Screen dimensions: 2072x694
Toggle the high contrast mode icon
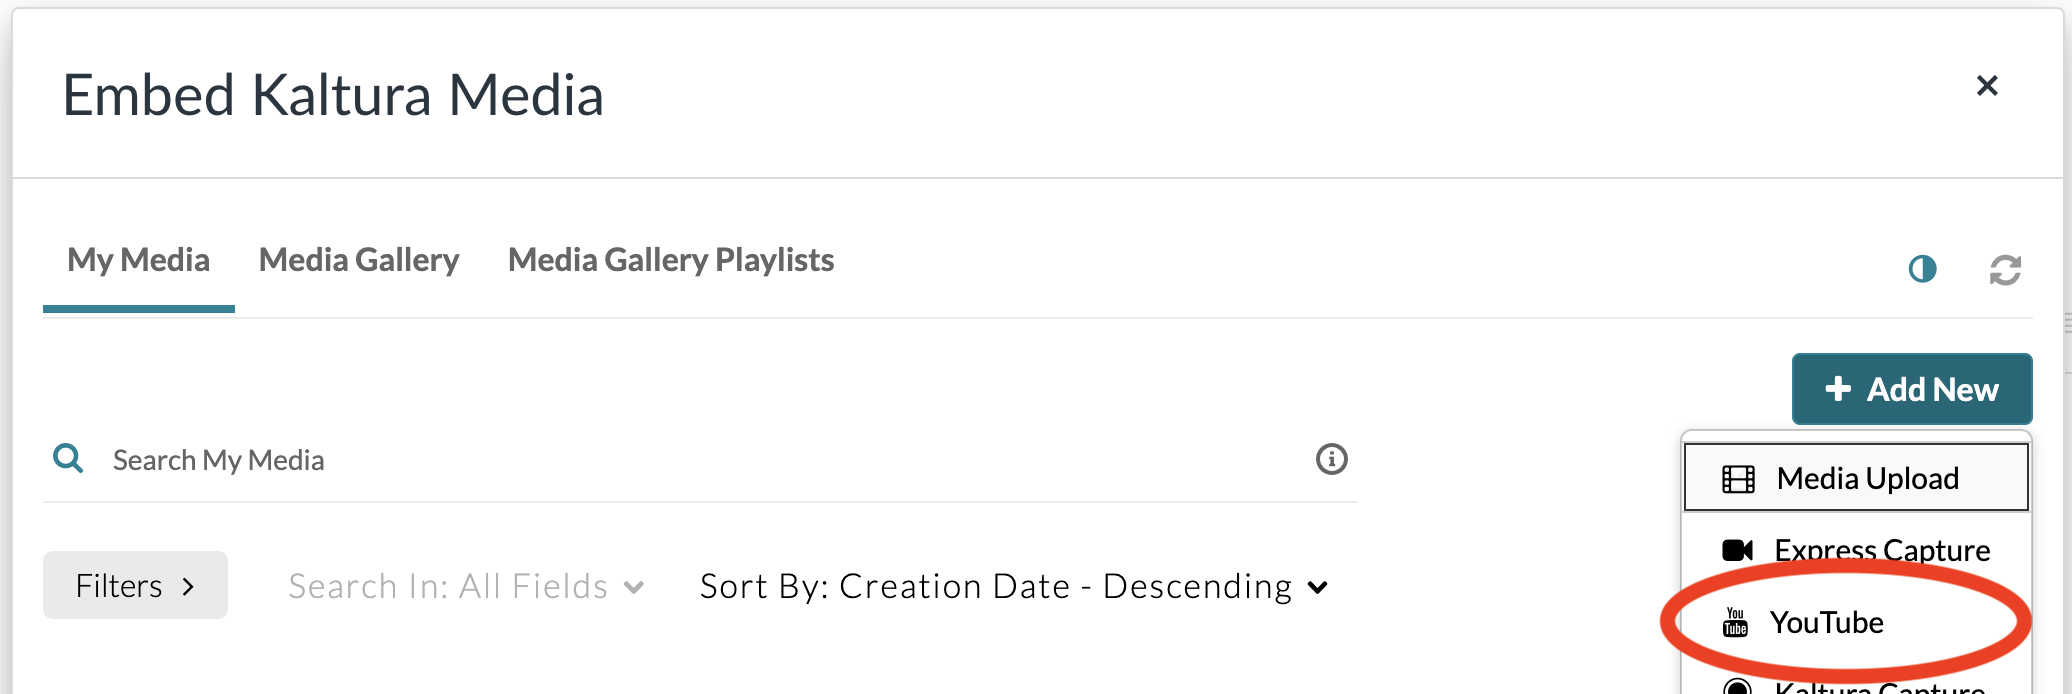pyautogui.click(x=1922, y=269)
